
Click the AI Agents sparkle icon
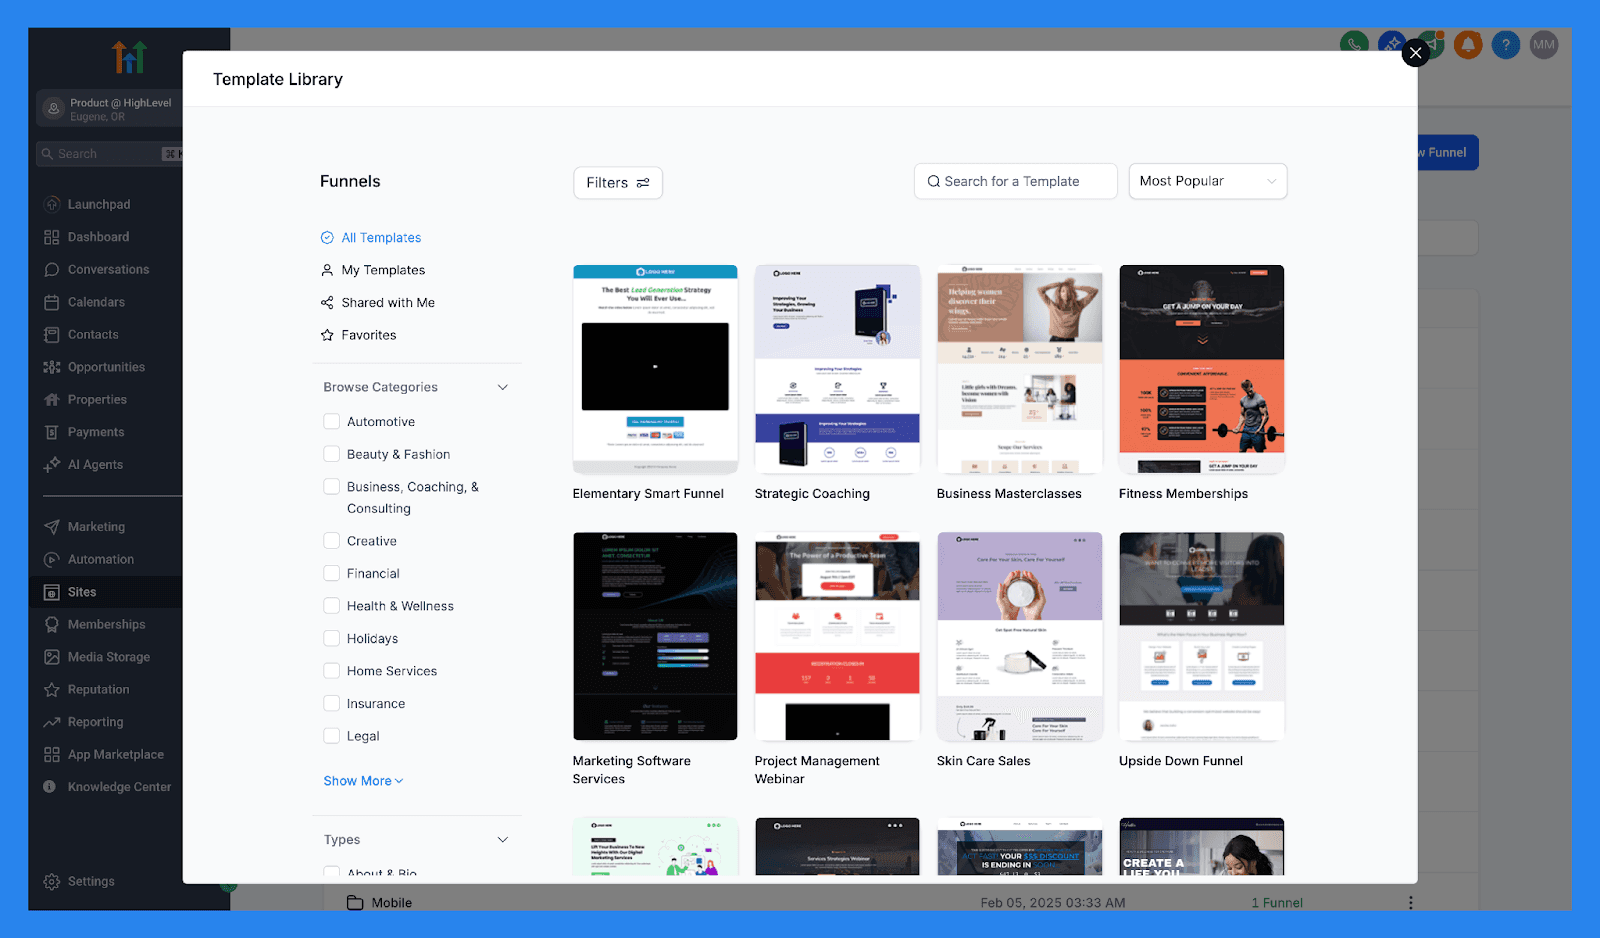[x=52, y=464]
